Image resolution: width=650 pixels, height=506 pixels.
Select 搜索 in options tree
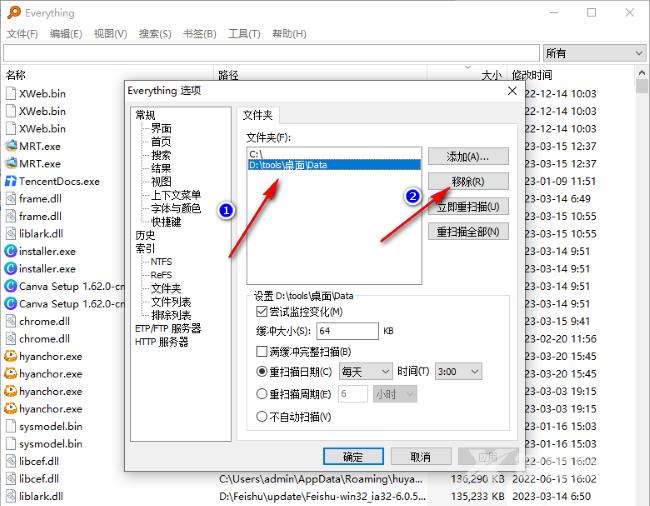(161, 155)
